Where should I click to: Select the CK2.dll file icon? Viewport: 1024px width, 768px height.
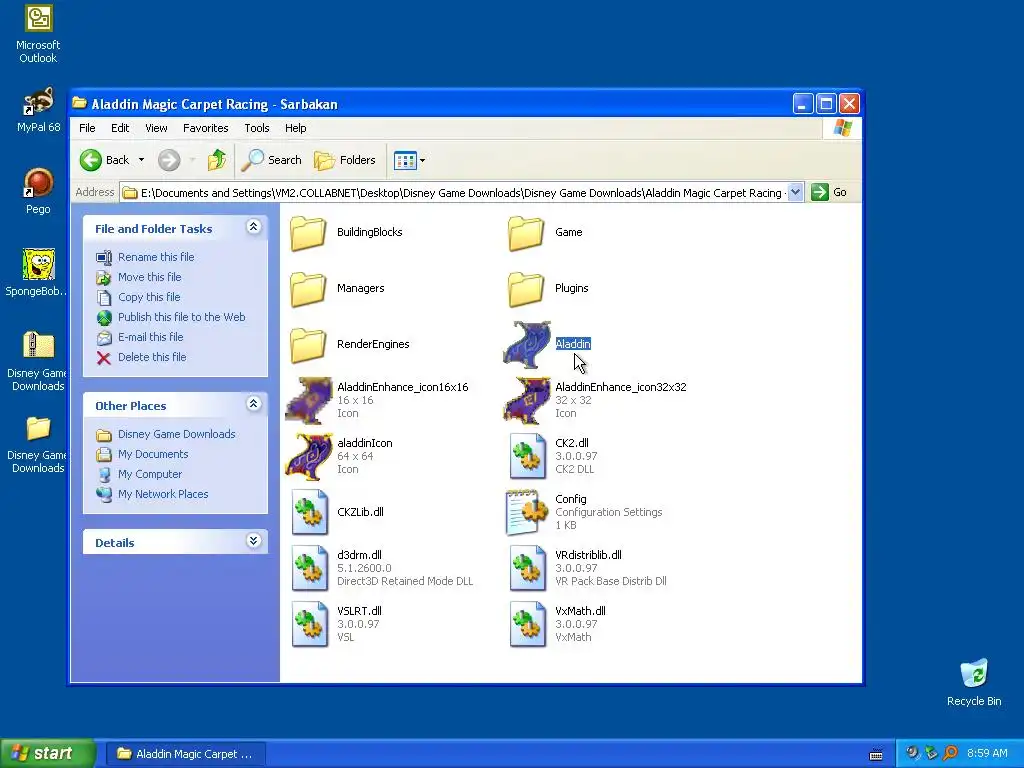[528, 456]
